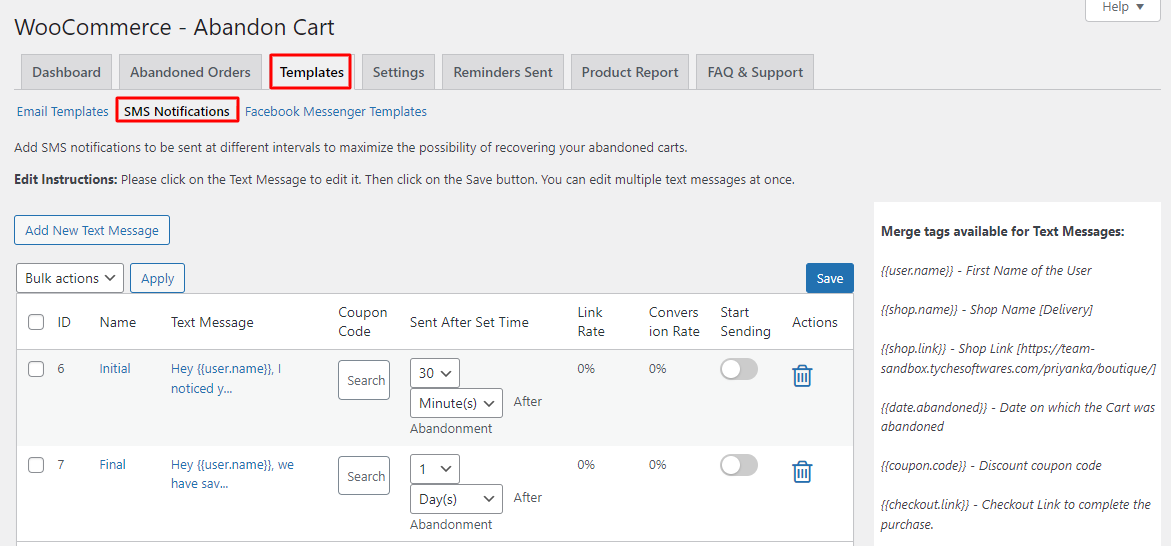Toggle Start Sending for Final message

tap(739, 465)
